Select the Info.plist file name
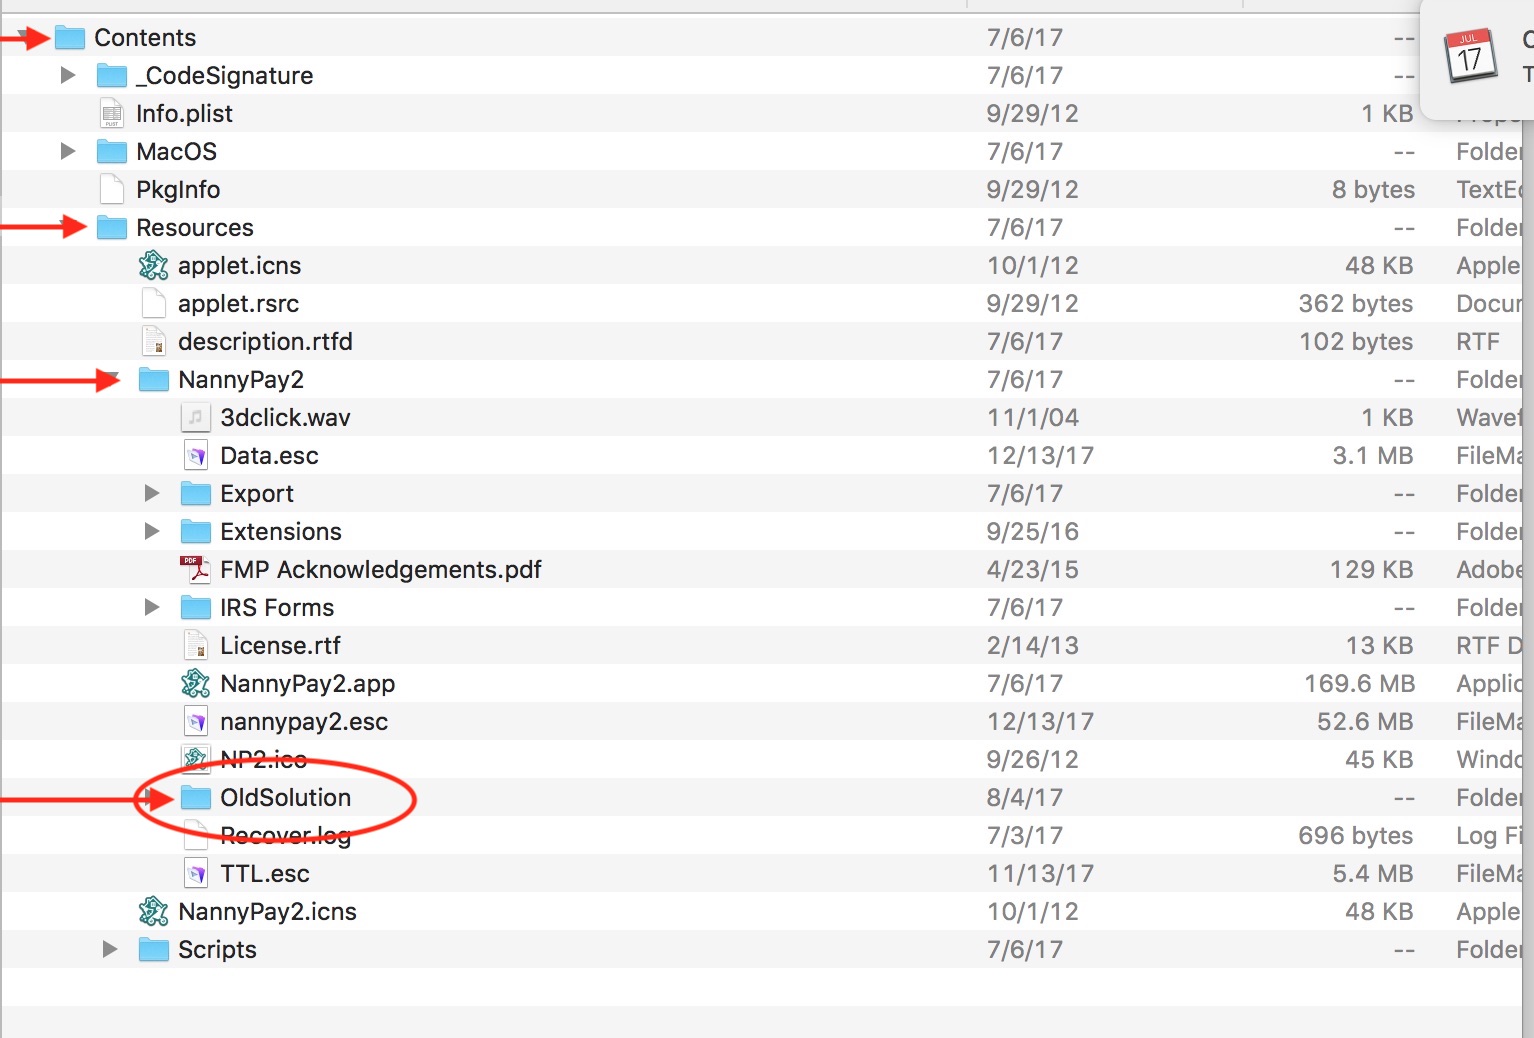This screenshot has height=1038, width=1534. coord(184,114)
